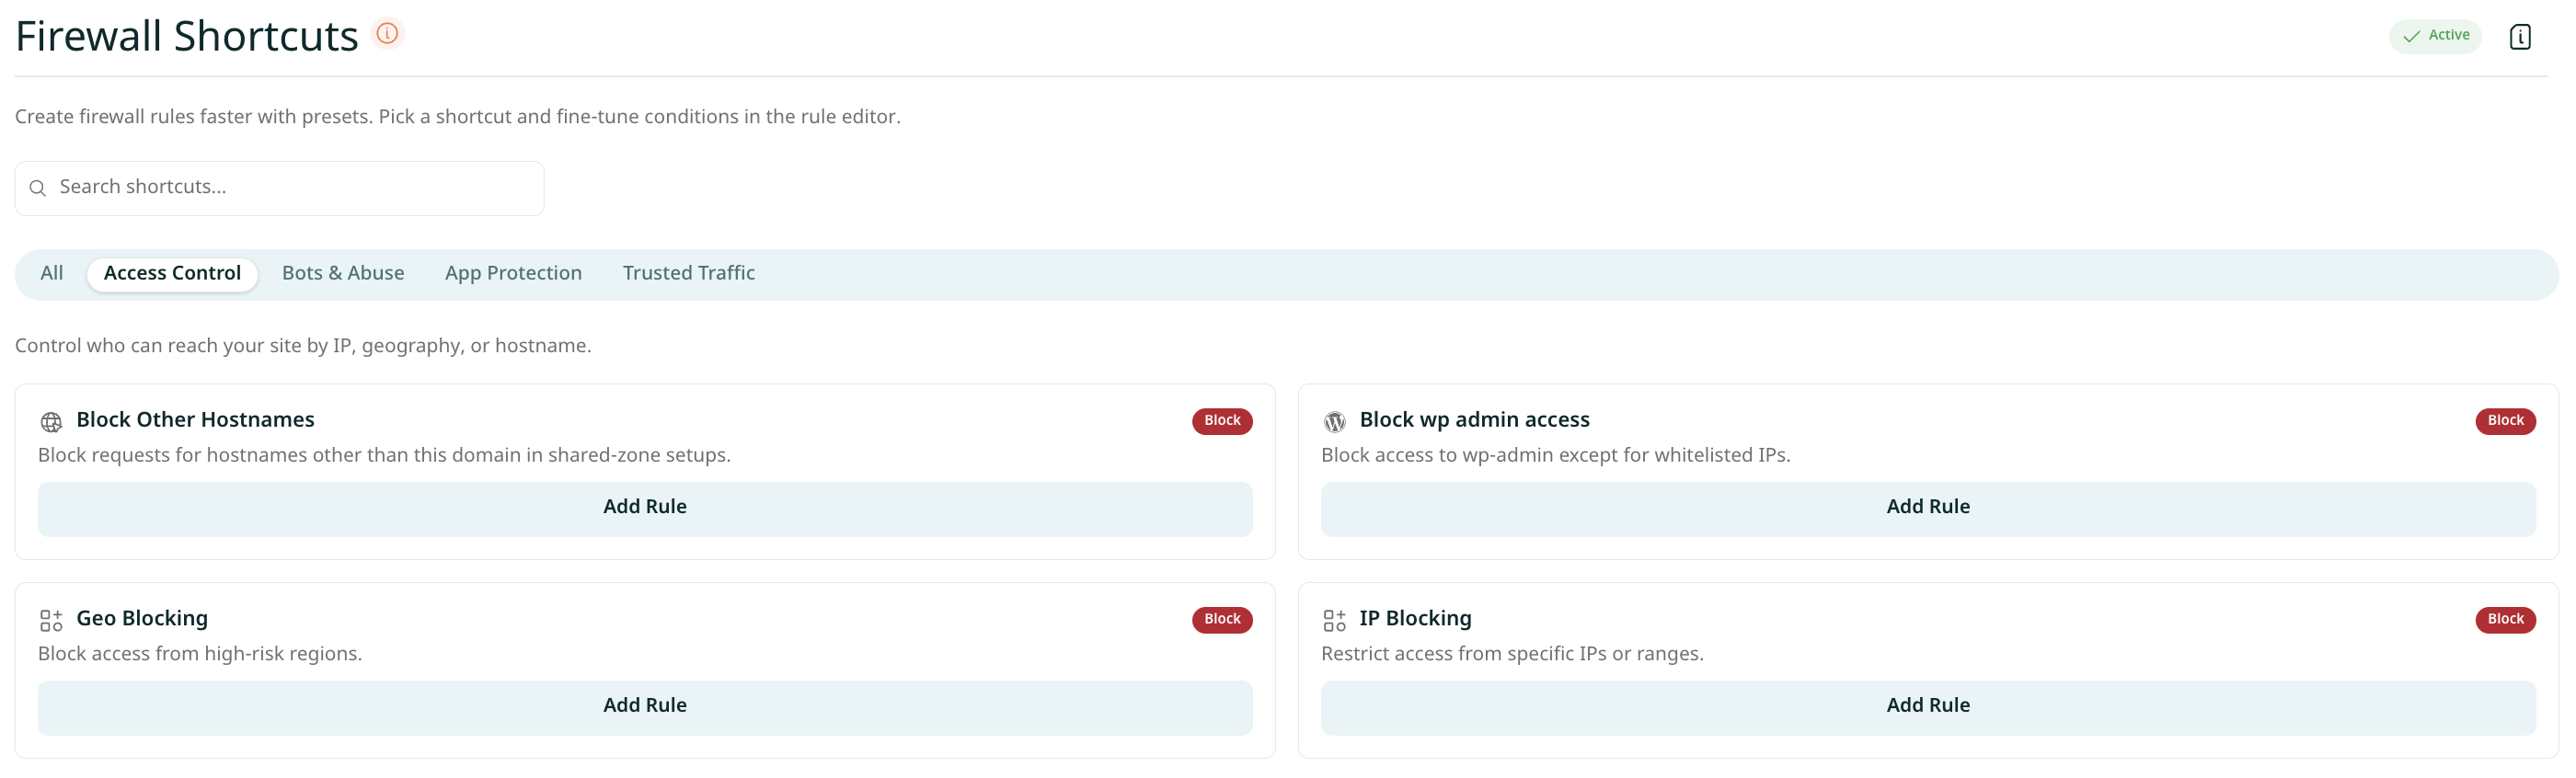The width and height of the screenshot is (2576, 778).
Task: Switch to App Protection tab
Action: [513, 274]
